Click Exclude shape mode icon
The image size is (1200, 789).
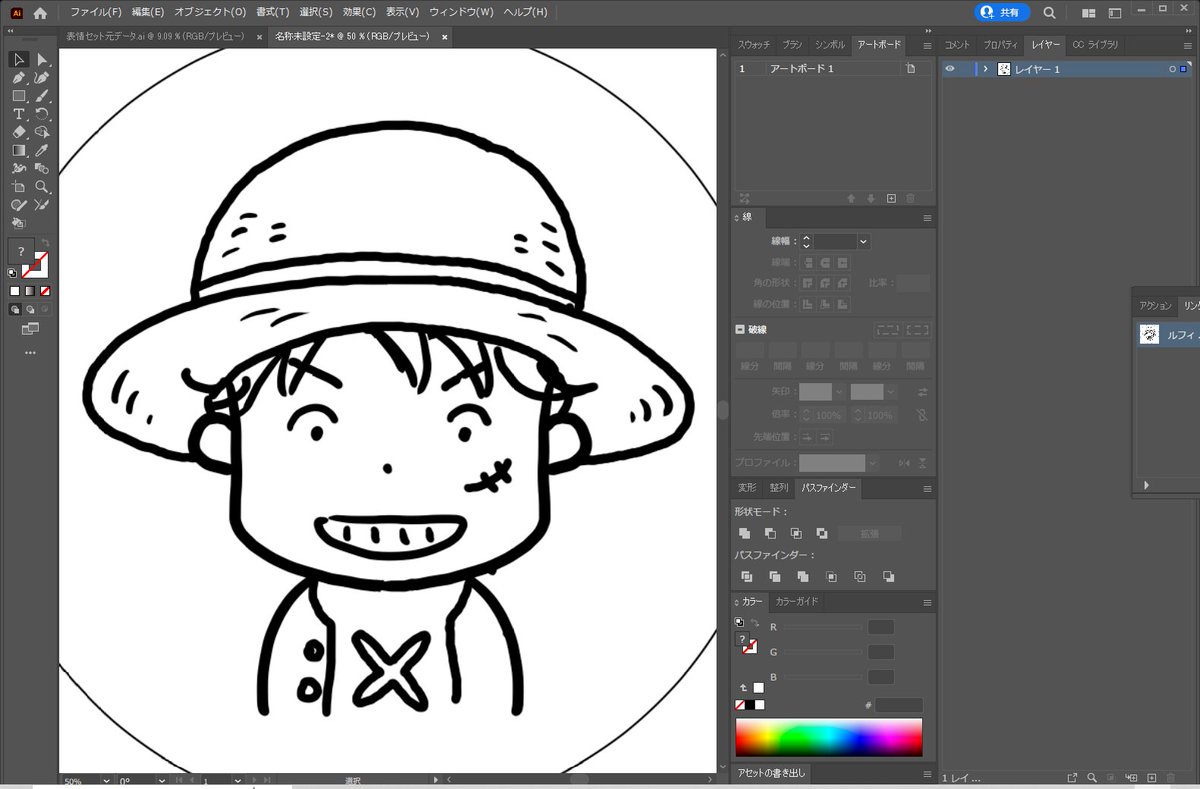point(822,534)
